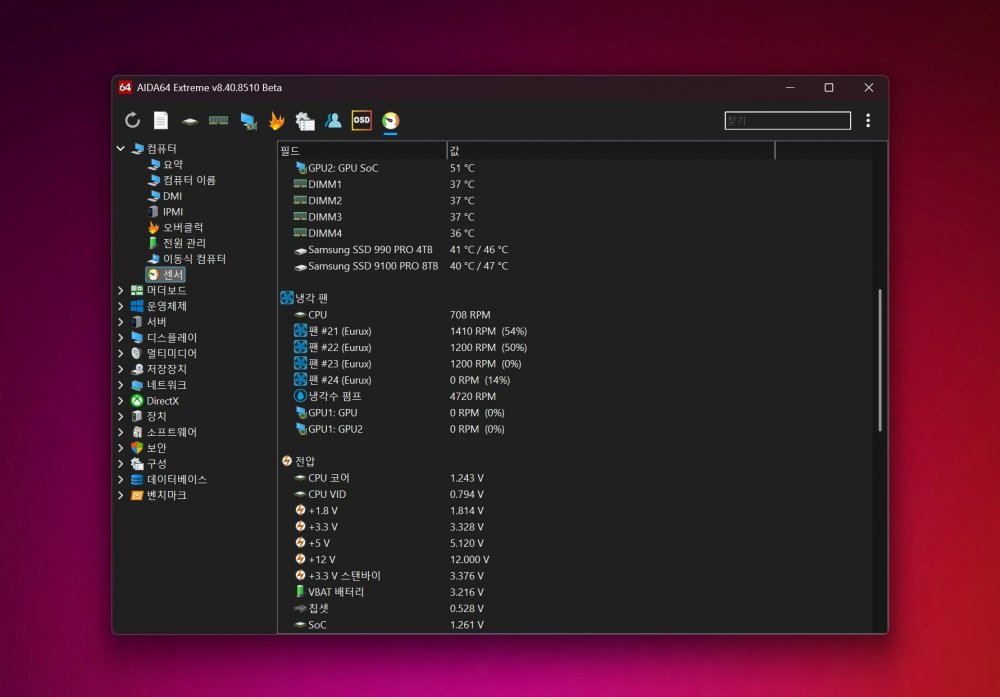This screenshot has height=697, width=1000.
Task: Expand the 저장장치 node chevron
Action: coord(121,369)
